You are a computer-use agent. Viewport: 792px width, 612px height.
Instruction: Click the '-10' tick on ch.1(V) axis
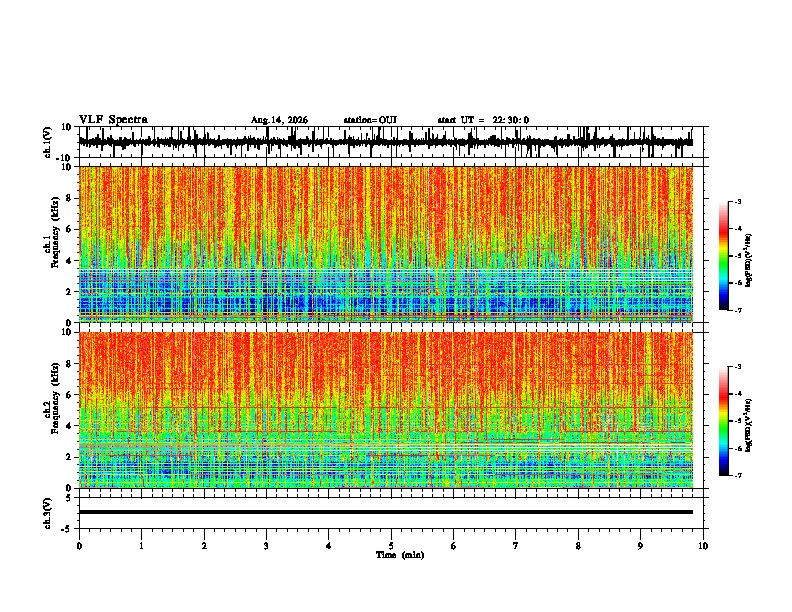[65, 158]
